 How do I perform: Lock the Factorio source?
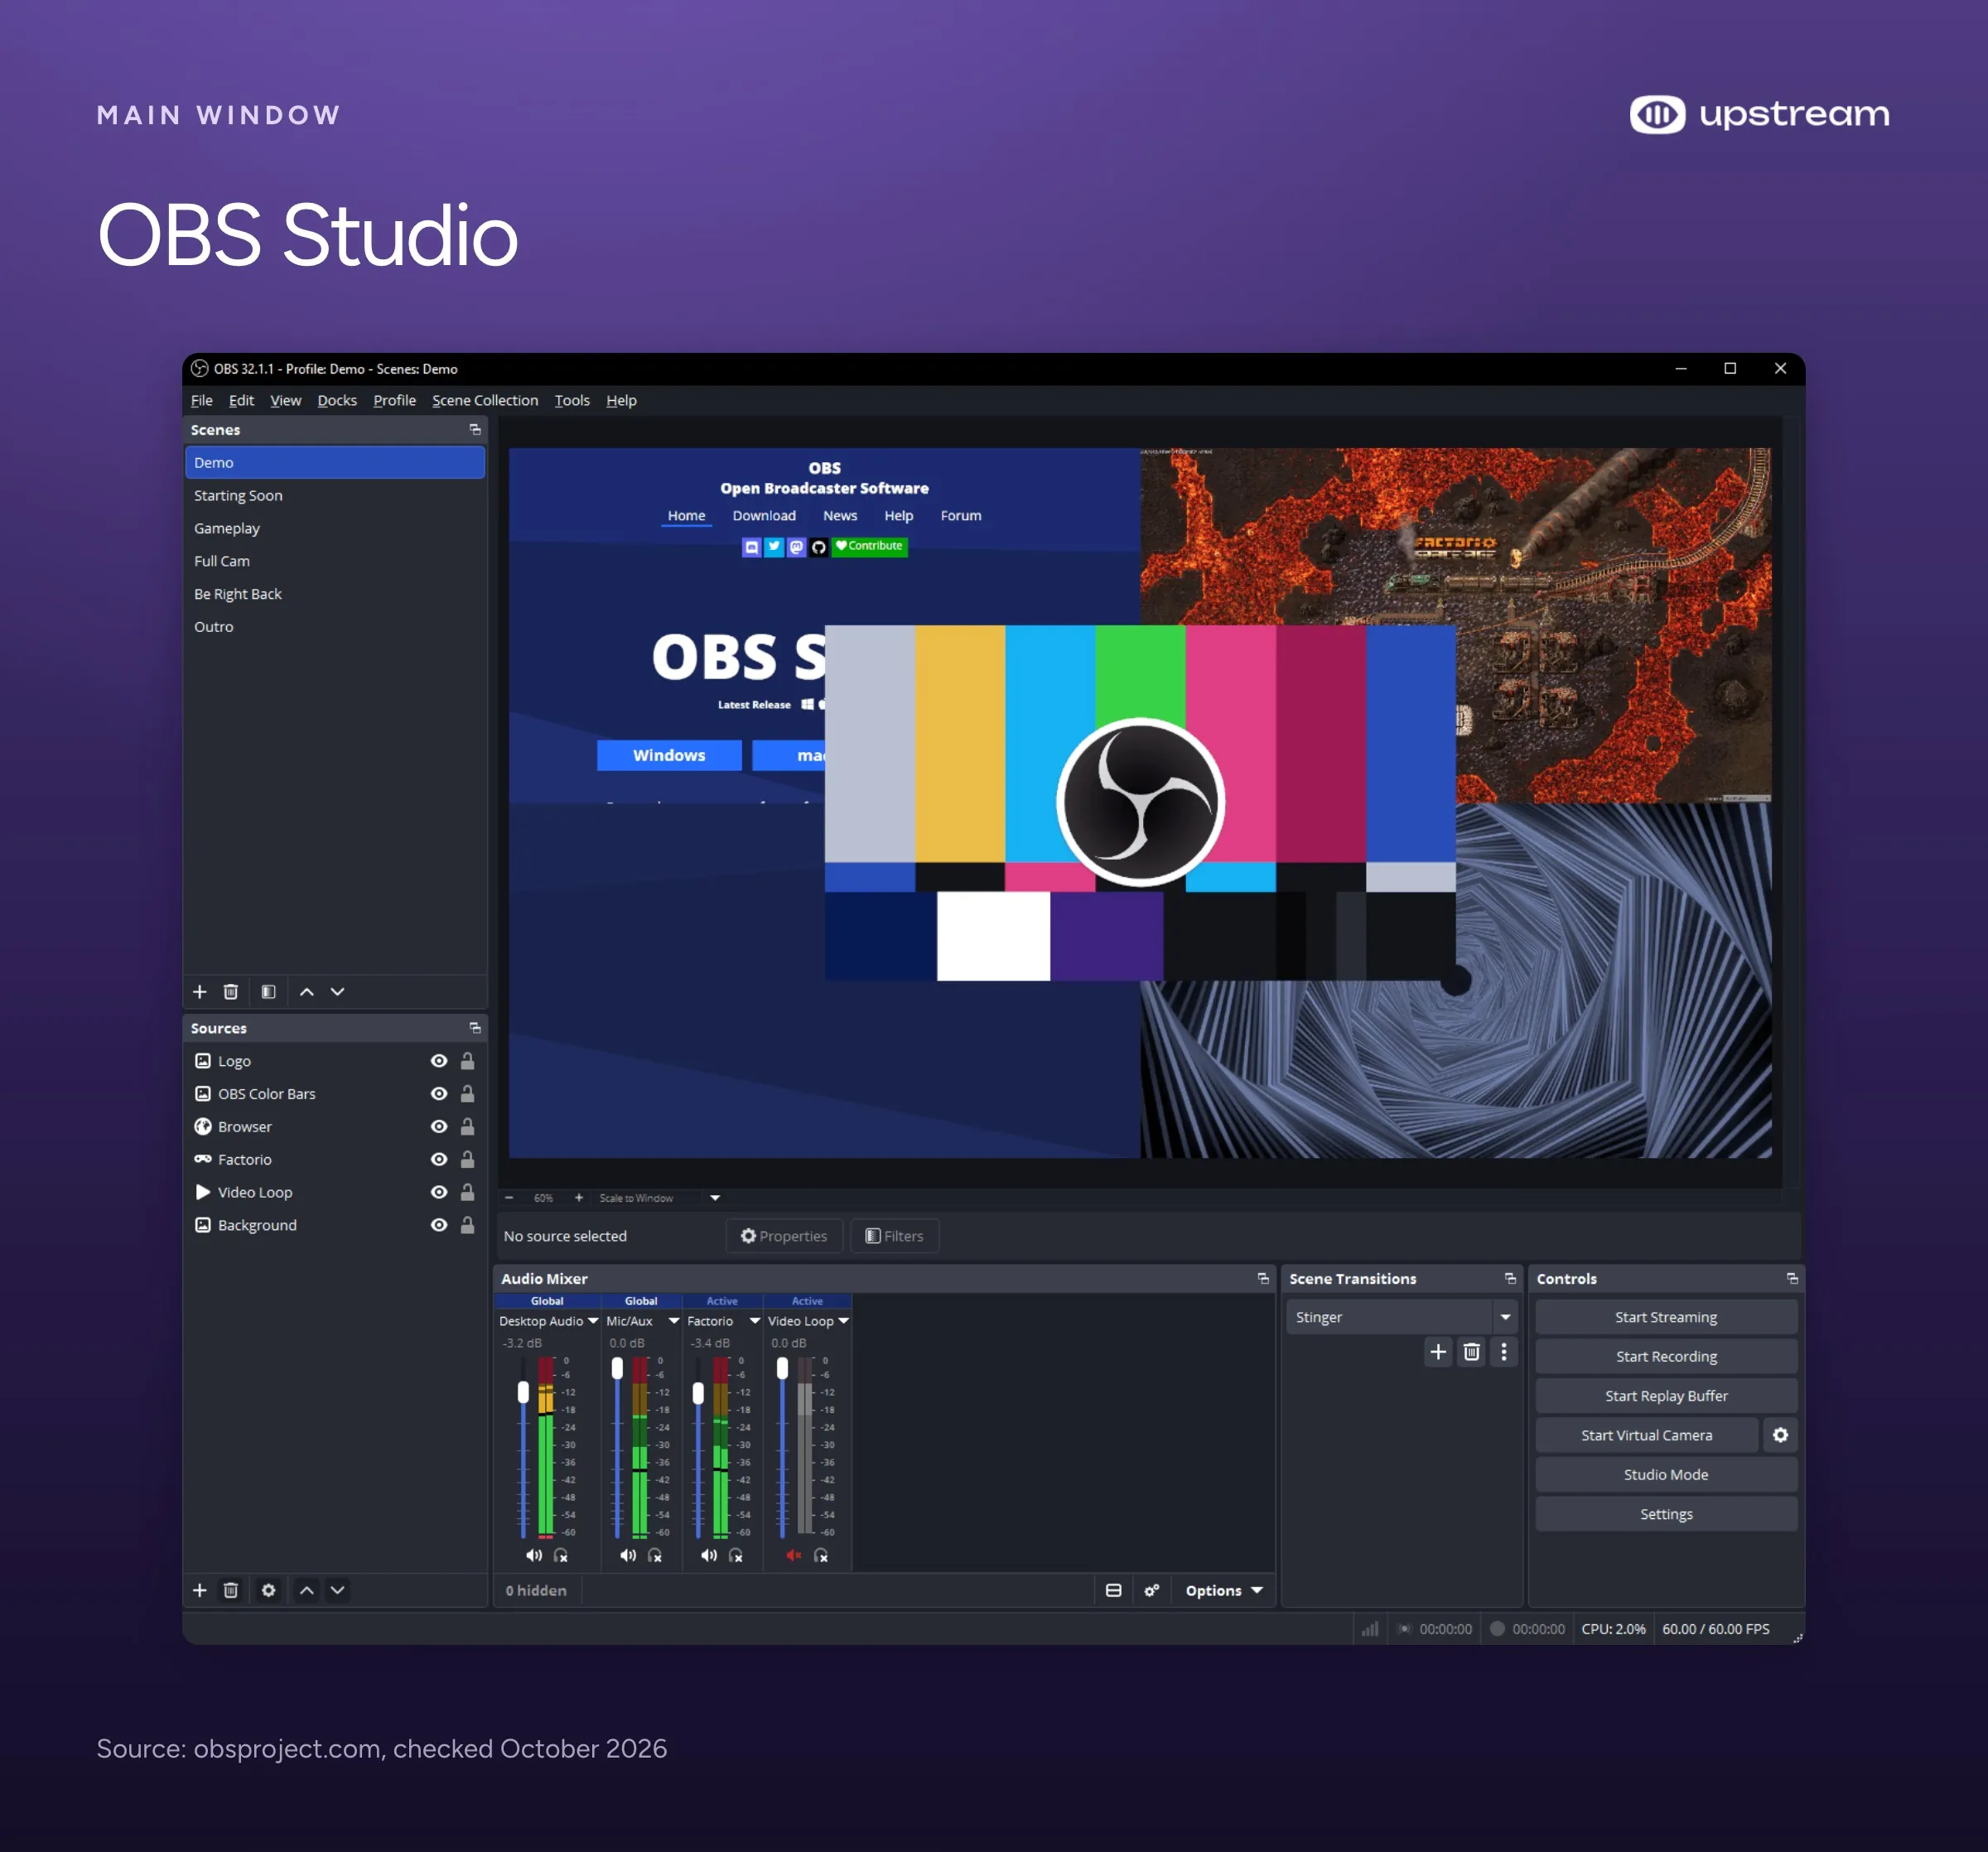[x=467, y=1160]
